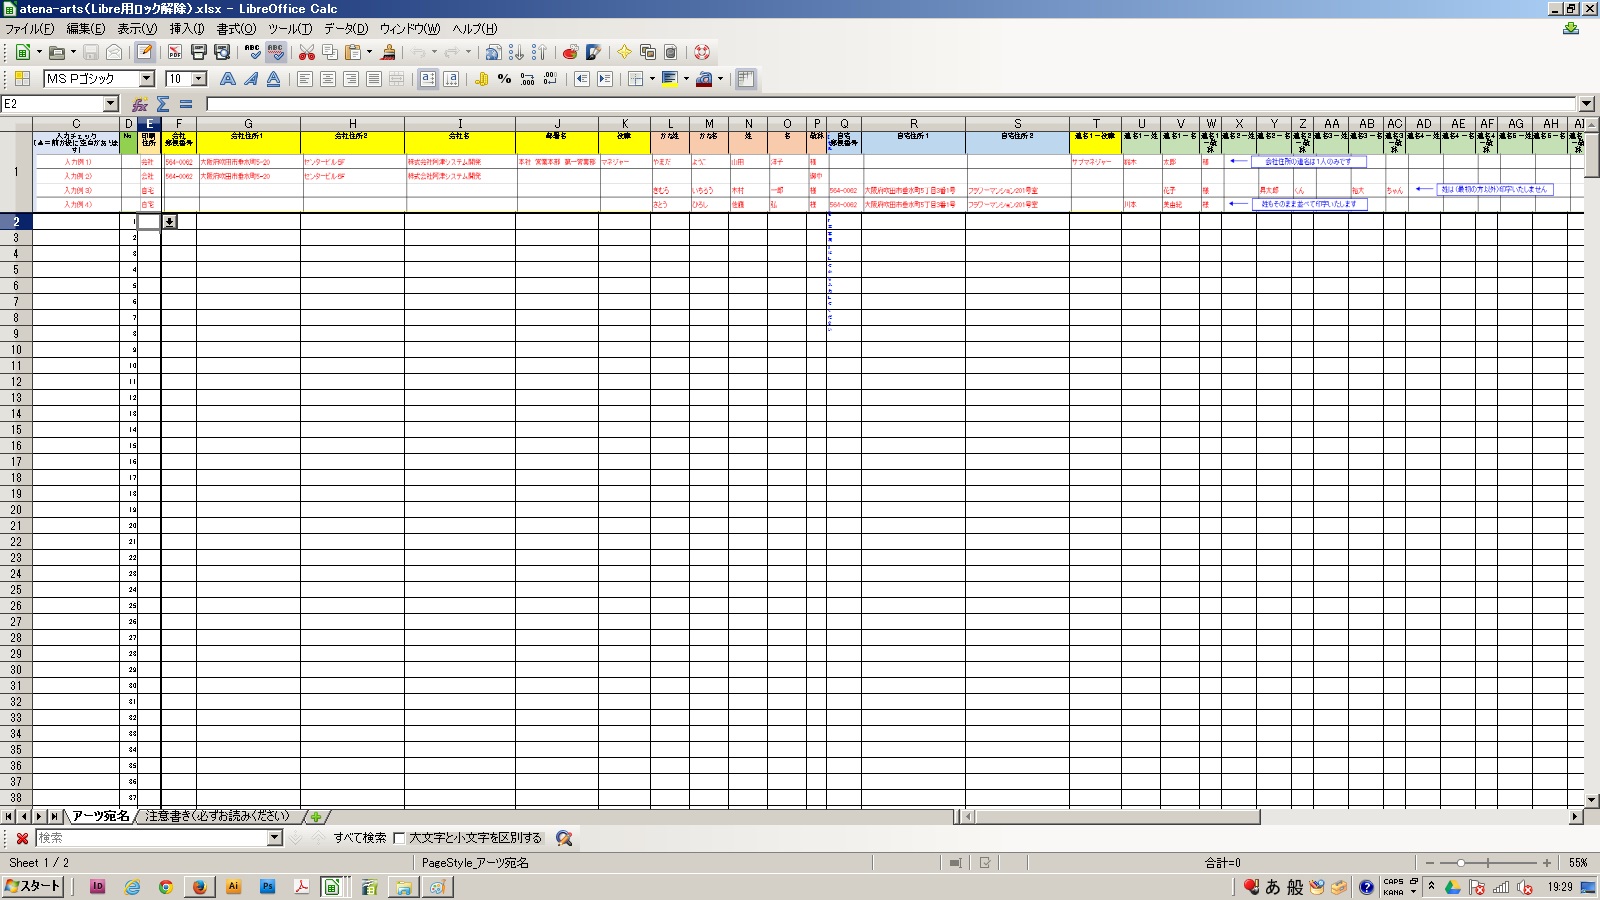Open the データ(D) menu
The width and height of the screenshot is (1600, 900).
[x=346, y=29]
